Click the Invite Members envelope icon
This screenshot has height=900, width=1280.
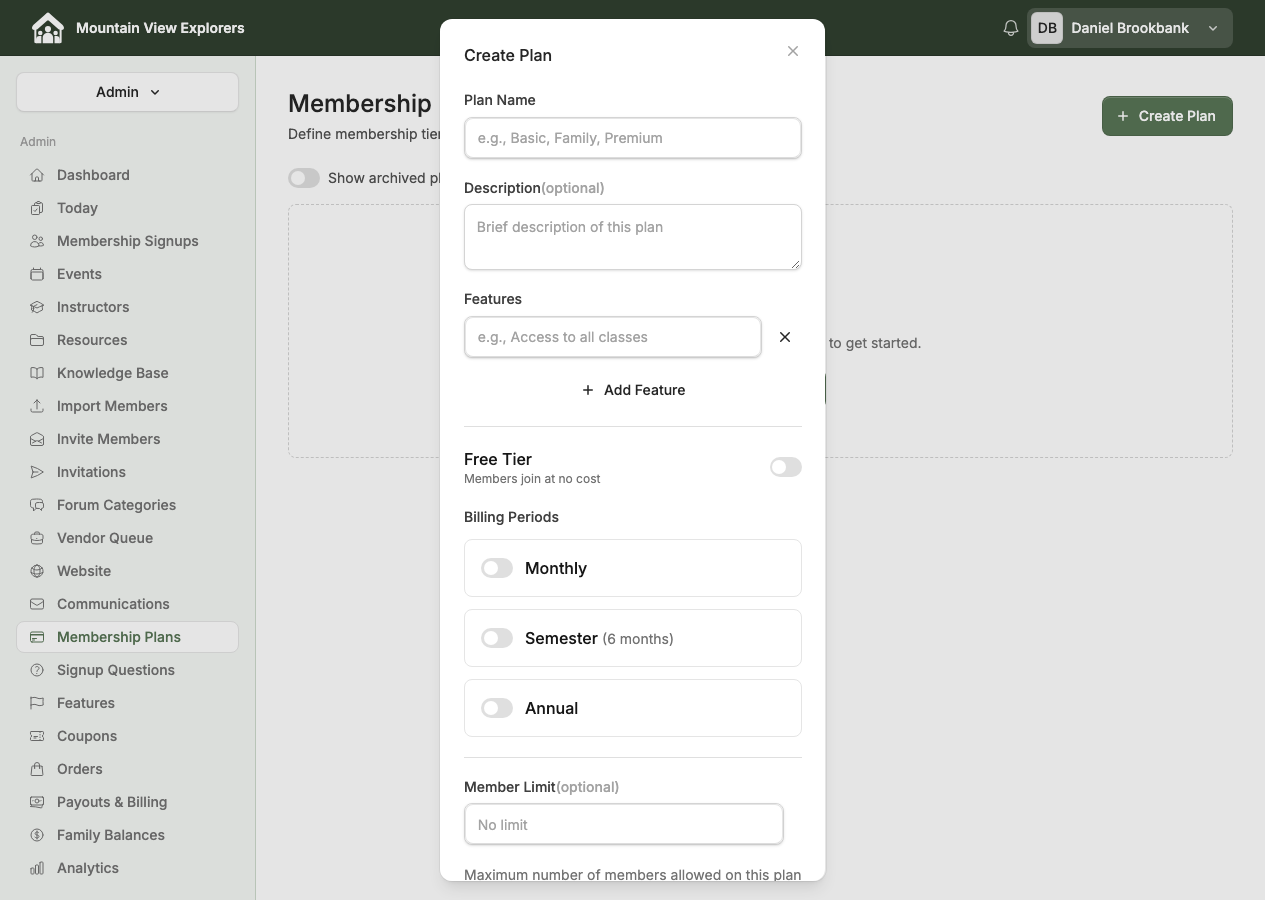37,439
